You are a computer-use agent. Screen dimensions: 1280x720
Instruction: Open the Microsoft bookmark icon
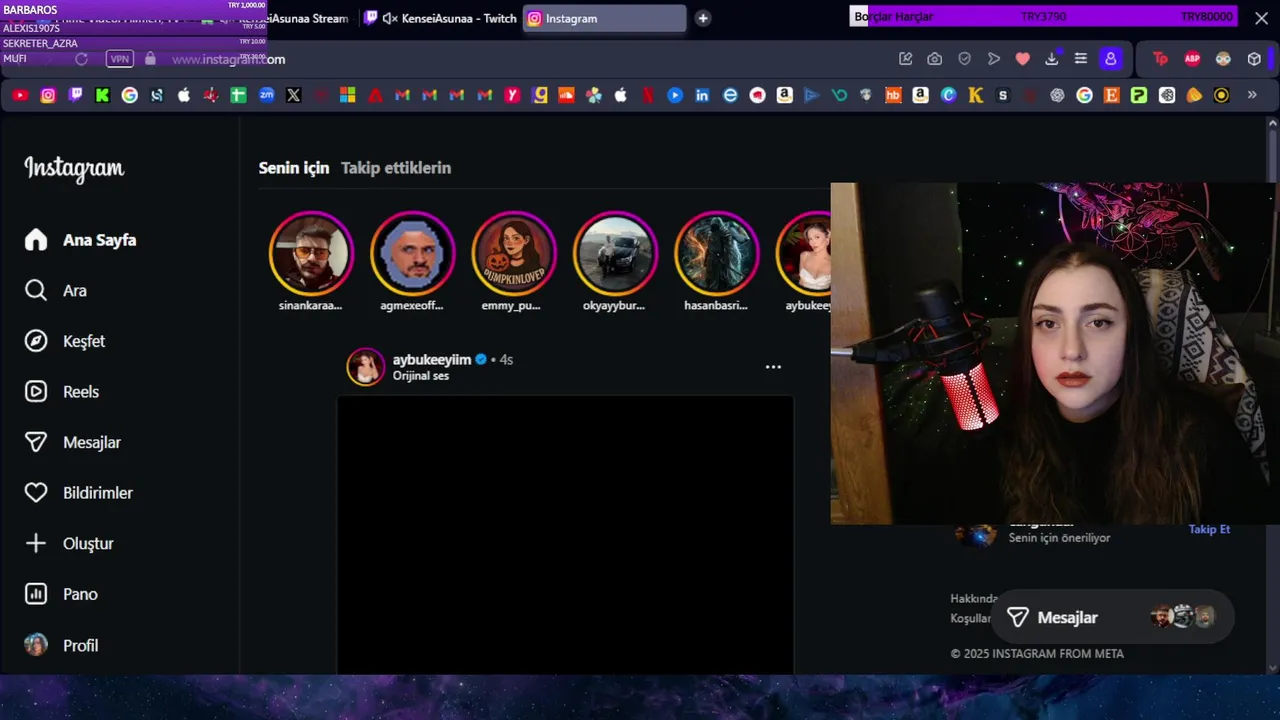347,95
